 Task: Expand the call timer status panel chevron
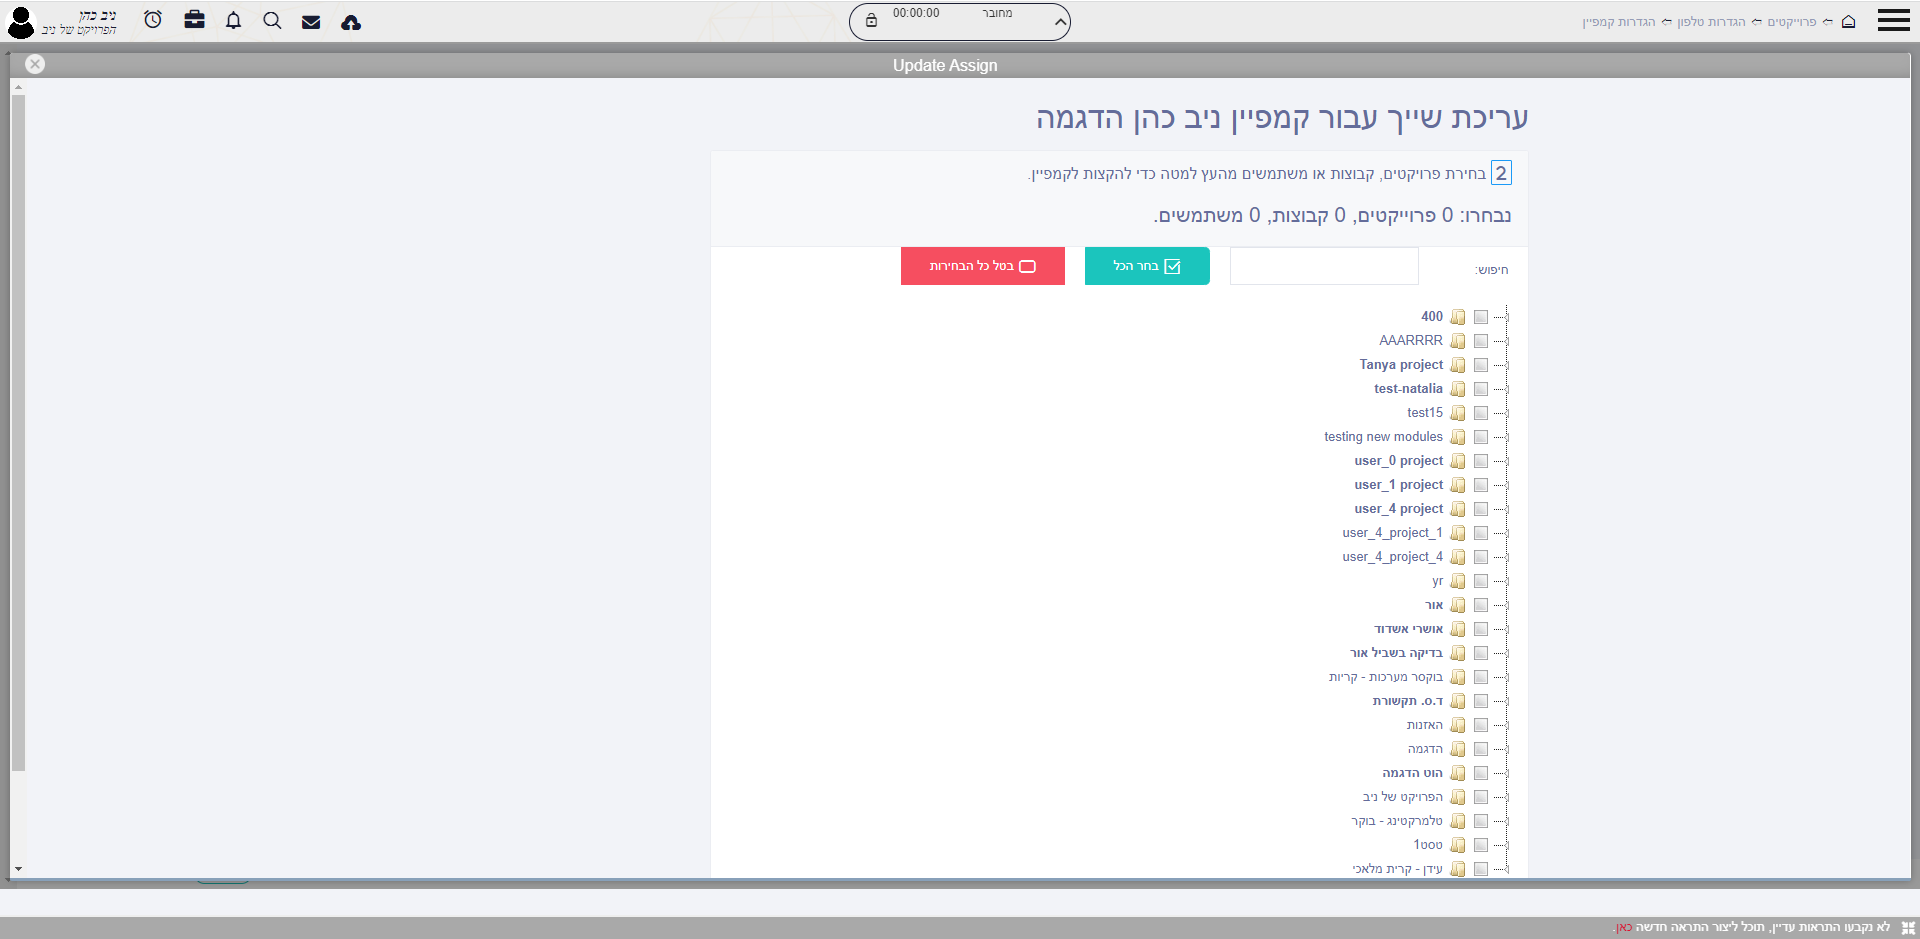pos(1060,22)
